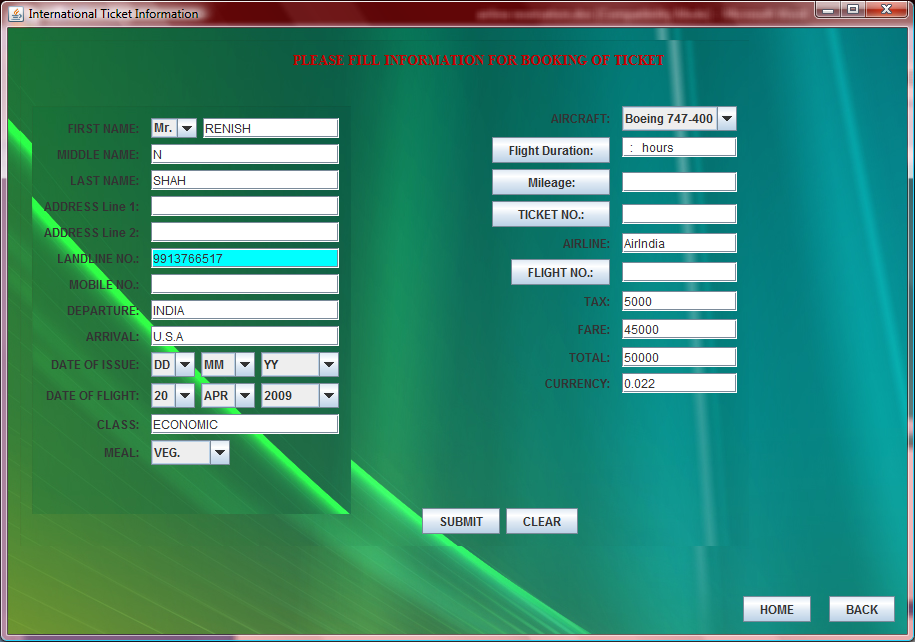This screenshot has height=642, width=915.
Task: Click the Currency field showing 0.022
Action: pyautogui.click(x=679, y=383)
